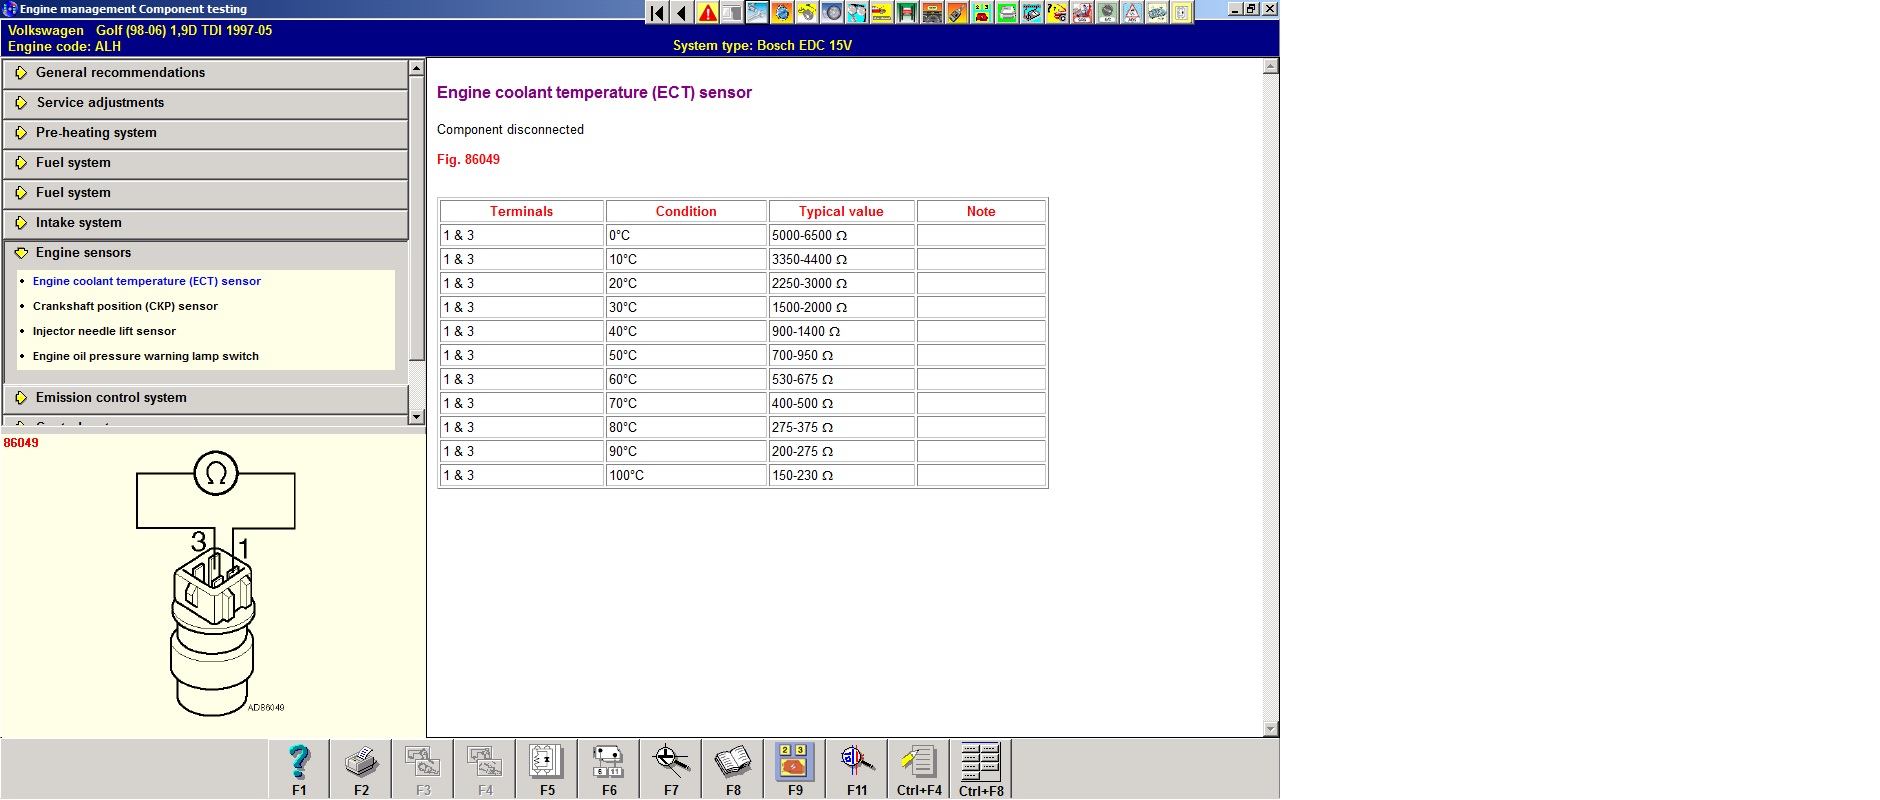Open the Fig. 86049 link
This screenshot has width=1880, height=800.
click(468, 160)
